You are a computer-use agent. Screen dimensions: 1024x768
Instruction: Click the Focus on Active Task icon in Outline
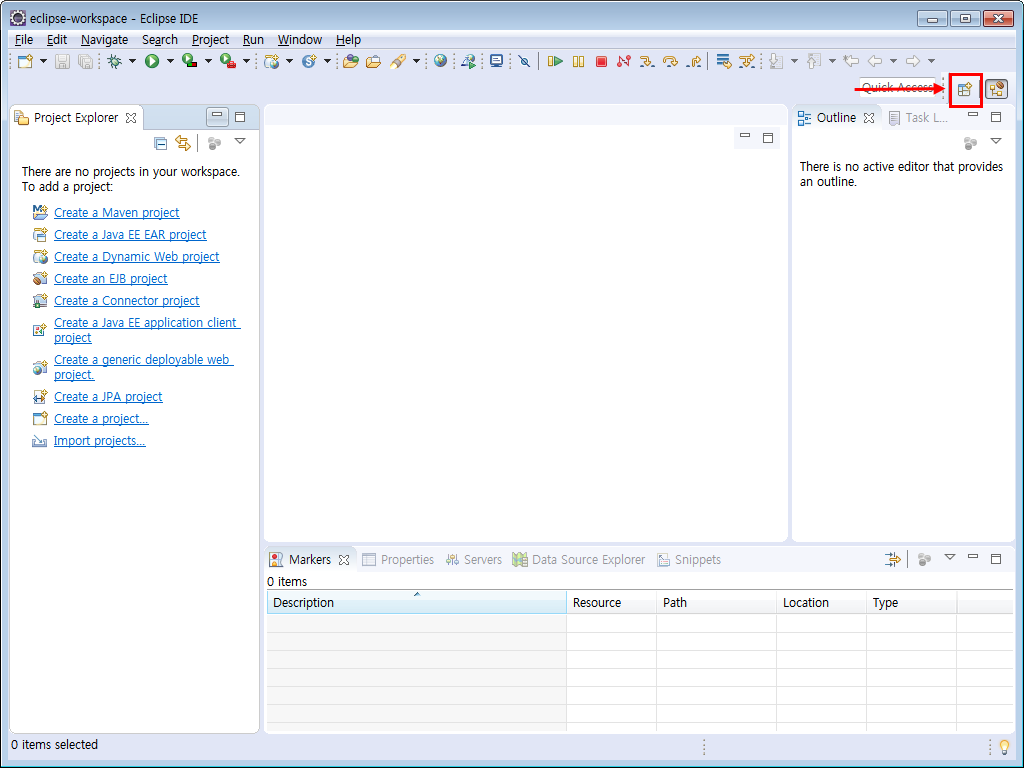[970, 142]
